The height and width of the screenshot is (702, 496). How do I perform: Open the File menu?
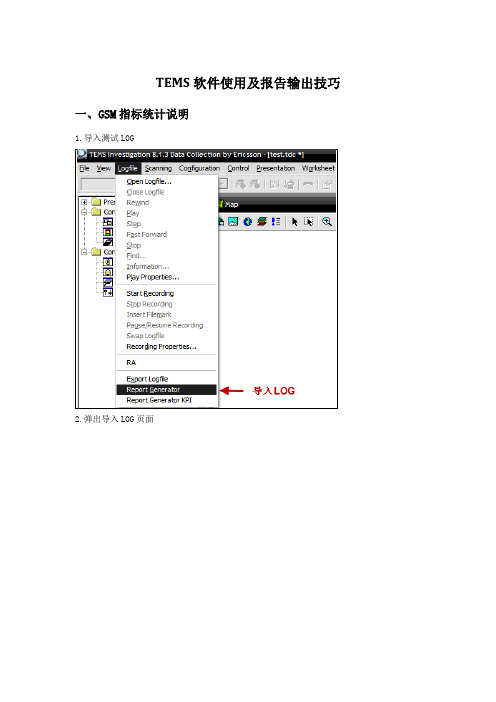click(x=84, y=168)
